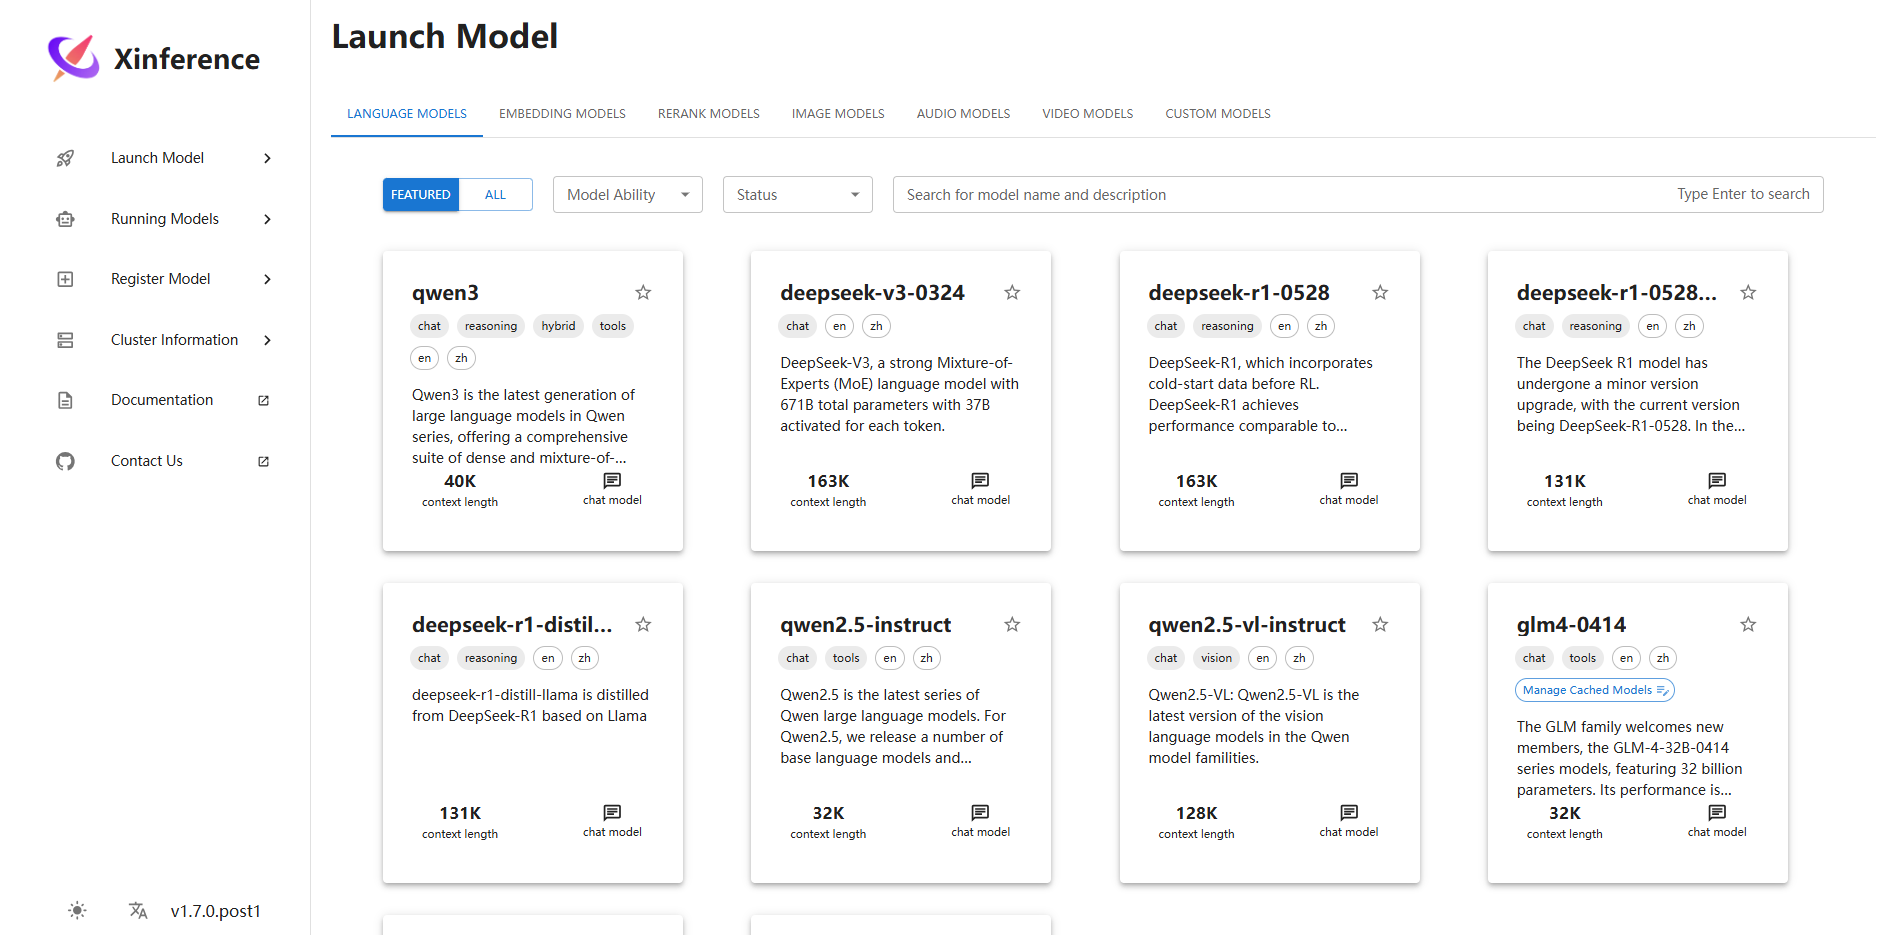Click the GitHub icon beside Contact Us
The width and height of the screenshot is (1889, 935).
[x=65, y=461]
